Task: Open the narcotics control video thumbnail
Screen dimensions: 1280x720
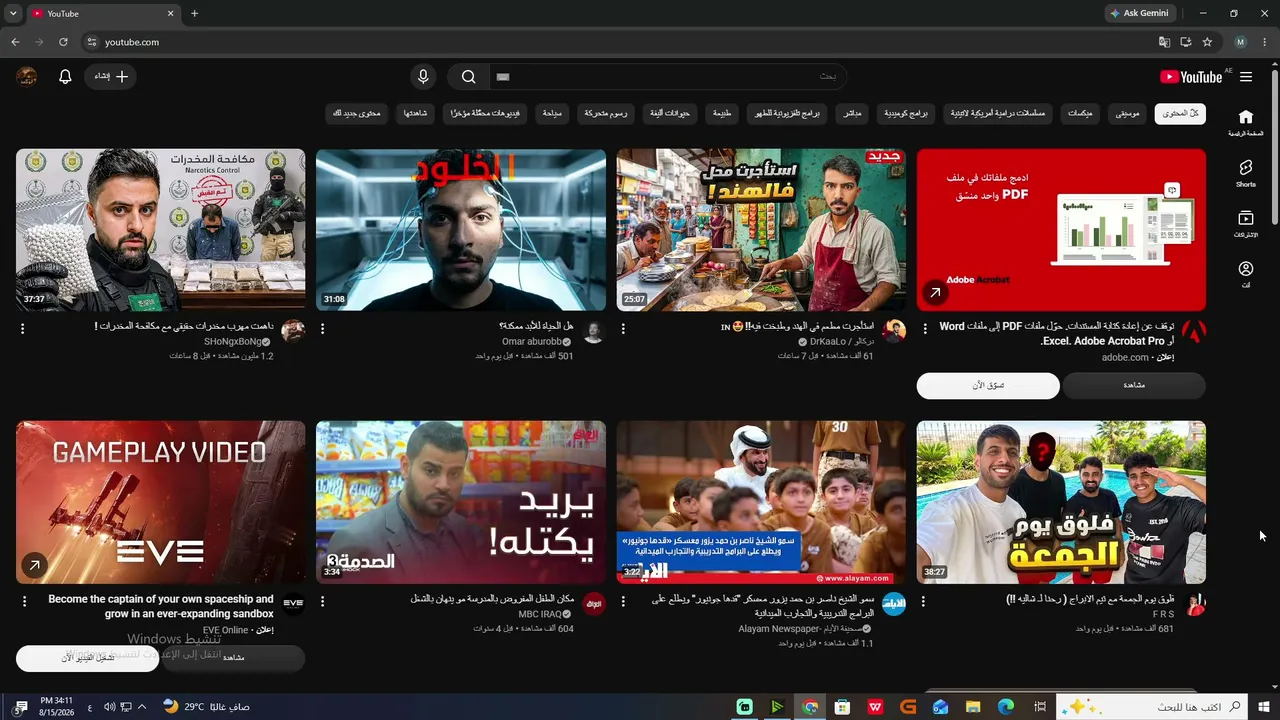Action: tap(161, 230)
